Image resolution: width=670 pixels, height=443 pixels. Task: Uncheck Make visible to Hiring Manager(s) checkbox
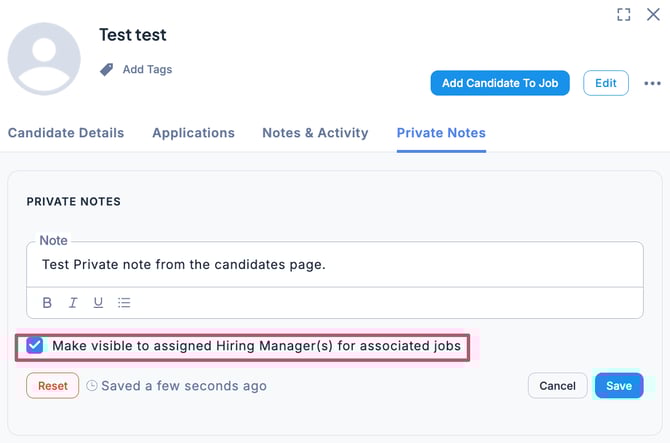[x=35, y=346]
